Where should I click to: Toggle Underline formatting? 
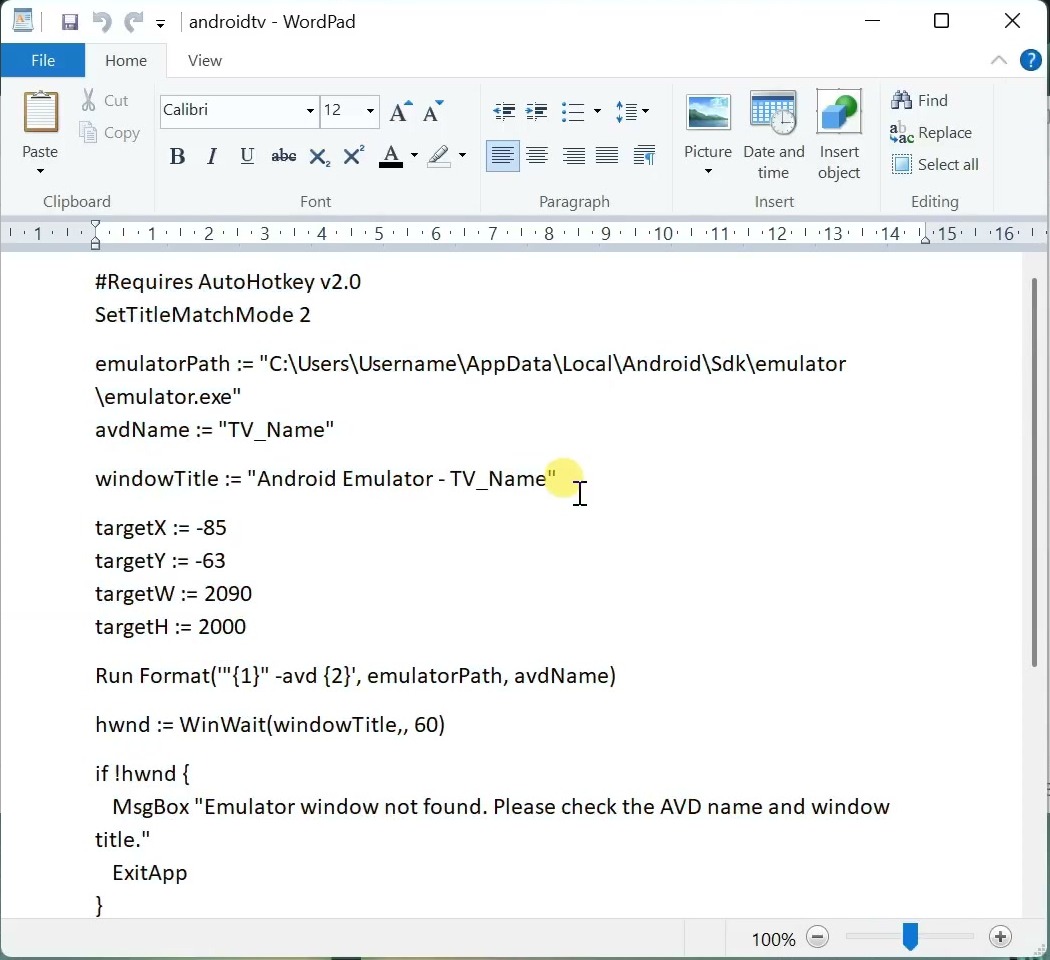click(x=247, y=156)
